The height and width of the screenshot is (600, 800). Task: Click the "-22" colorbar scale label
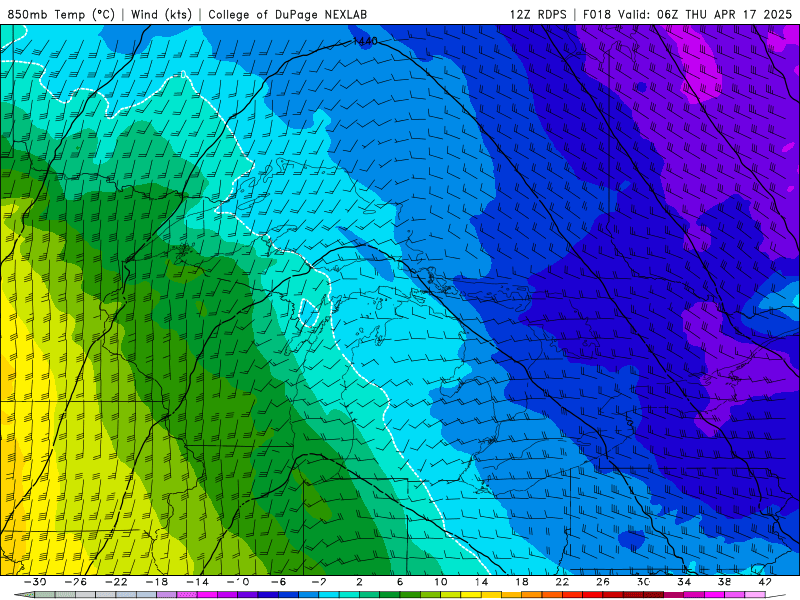tap(116, 582)
